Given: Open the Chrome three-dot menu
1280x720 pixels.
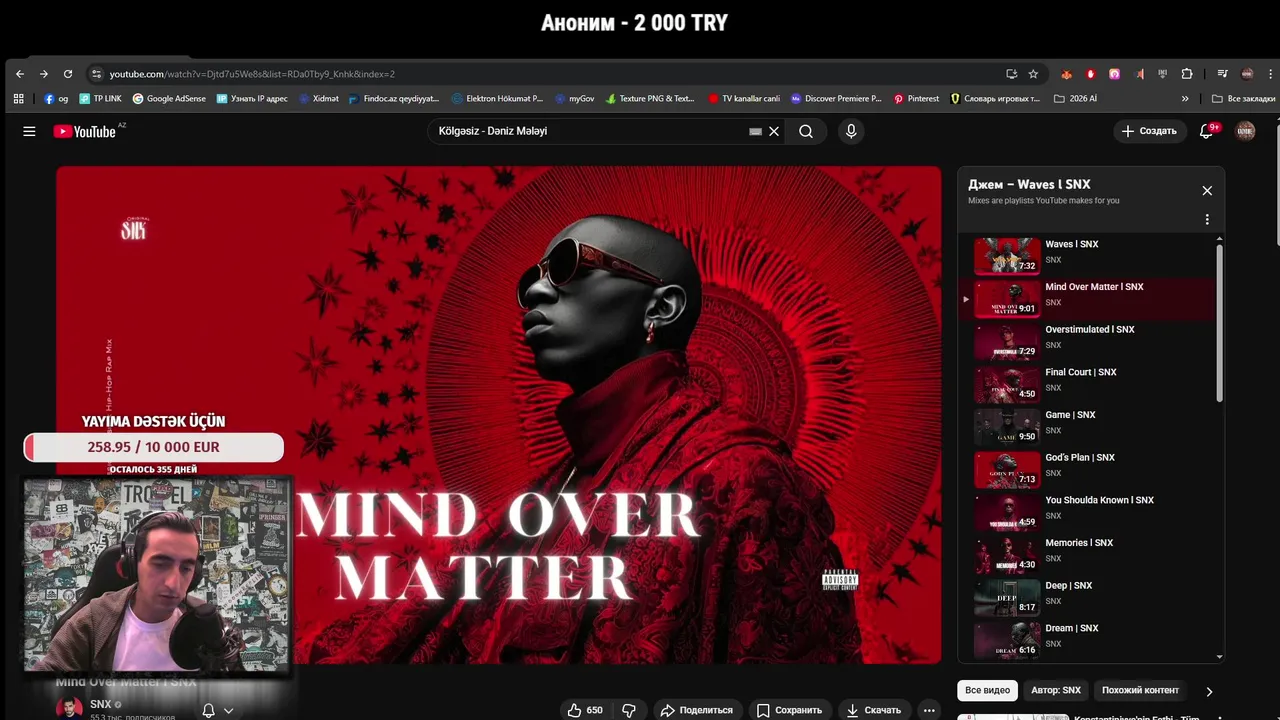Looking at the screenshot, I should tap(1270, 74).
